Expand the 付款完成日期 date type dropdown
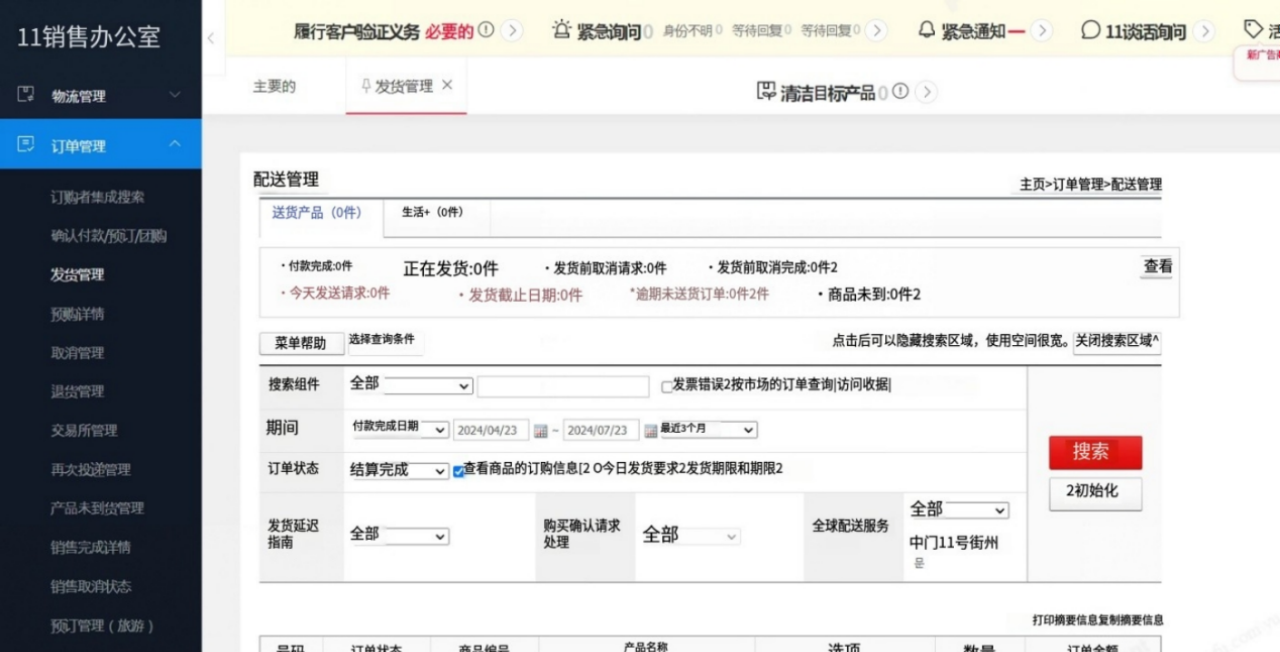This screenshot has height=652, width=1280. pyautogui.click(x=400, y=429)
